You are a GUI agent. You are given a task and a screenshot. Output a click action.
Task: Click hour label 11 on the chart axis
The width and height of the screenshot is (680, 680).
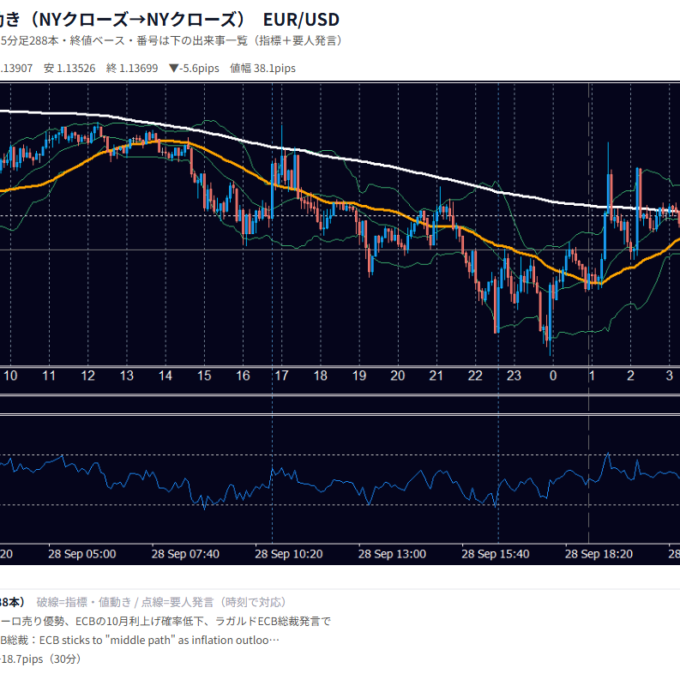(49, 376)
